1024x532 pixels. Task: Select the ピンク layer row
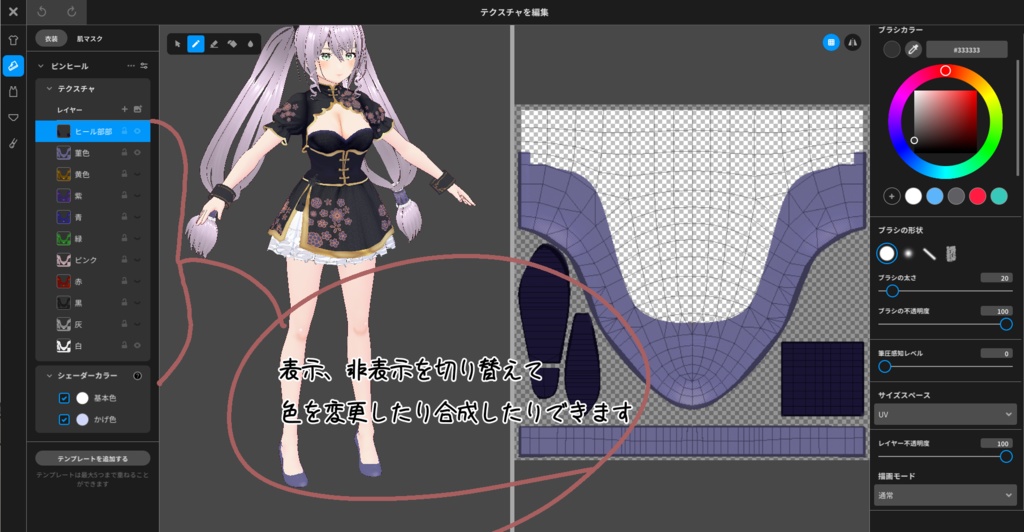(93, 260)
